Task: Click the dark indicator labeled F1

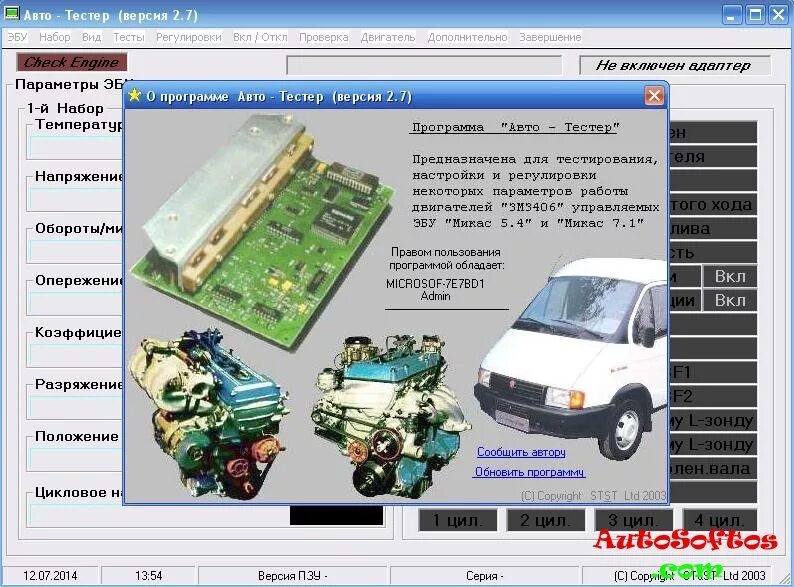Action: [713, 372]
